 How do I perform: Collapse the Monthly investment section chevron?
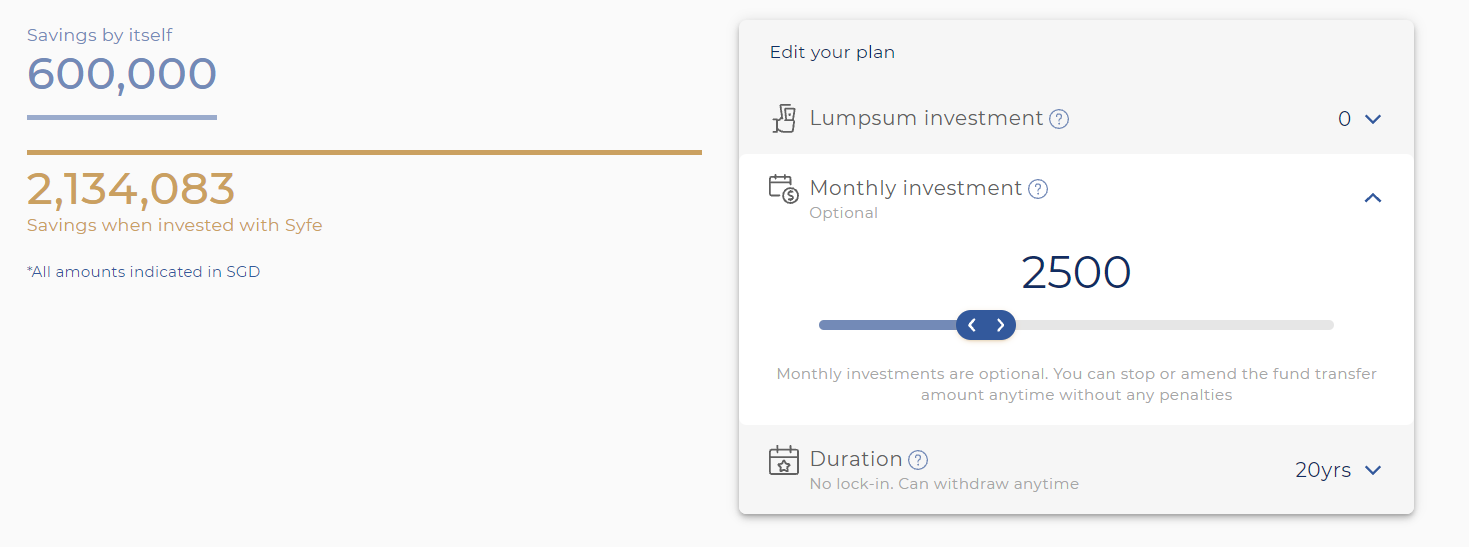click(x=1373, y=198)
